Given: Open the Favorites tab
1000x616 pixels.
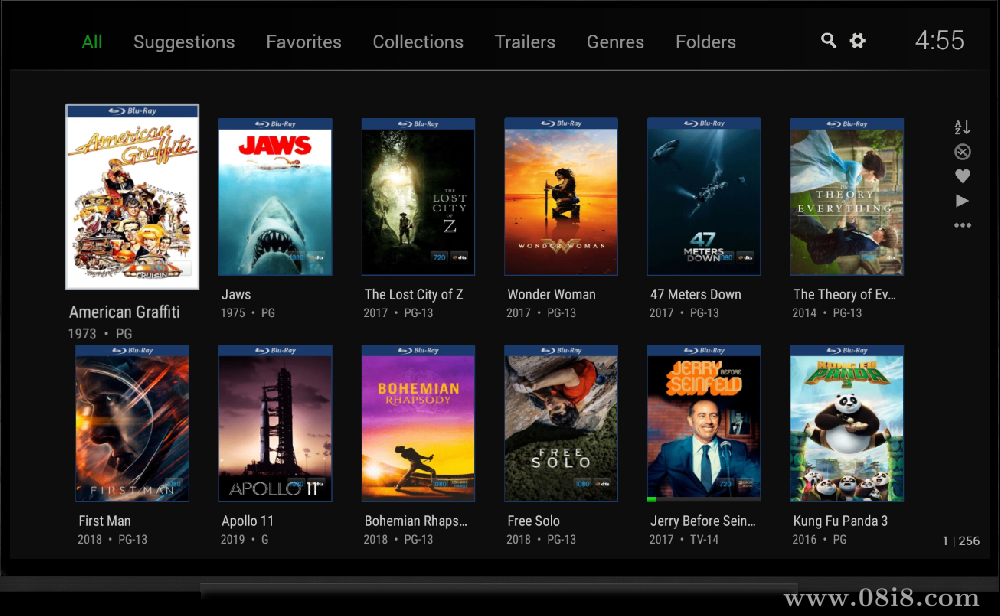Looking at the screenshot, I should pos(303,42).
